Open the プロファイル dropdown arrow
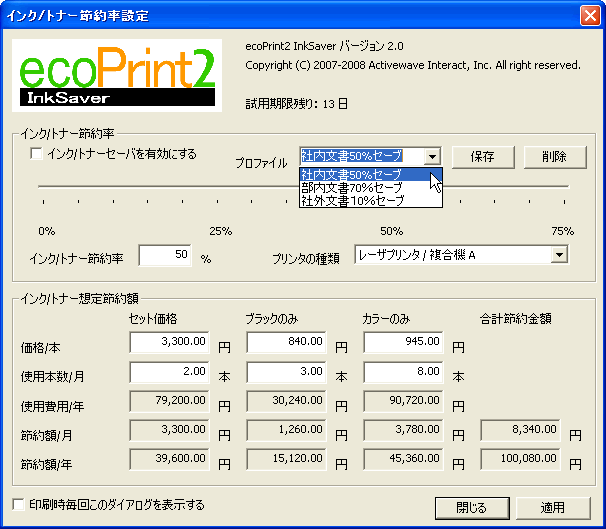This screenshot has height=529, width=606. 432,156
